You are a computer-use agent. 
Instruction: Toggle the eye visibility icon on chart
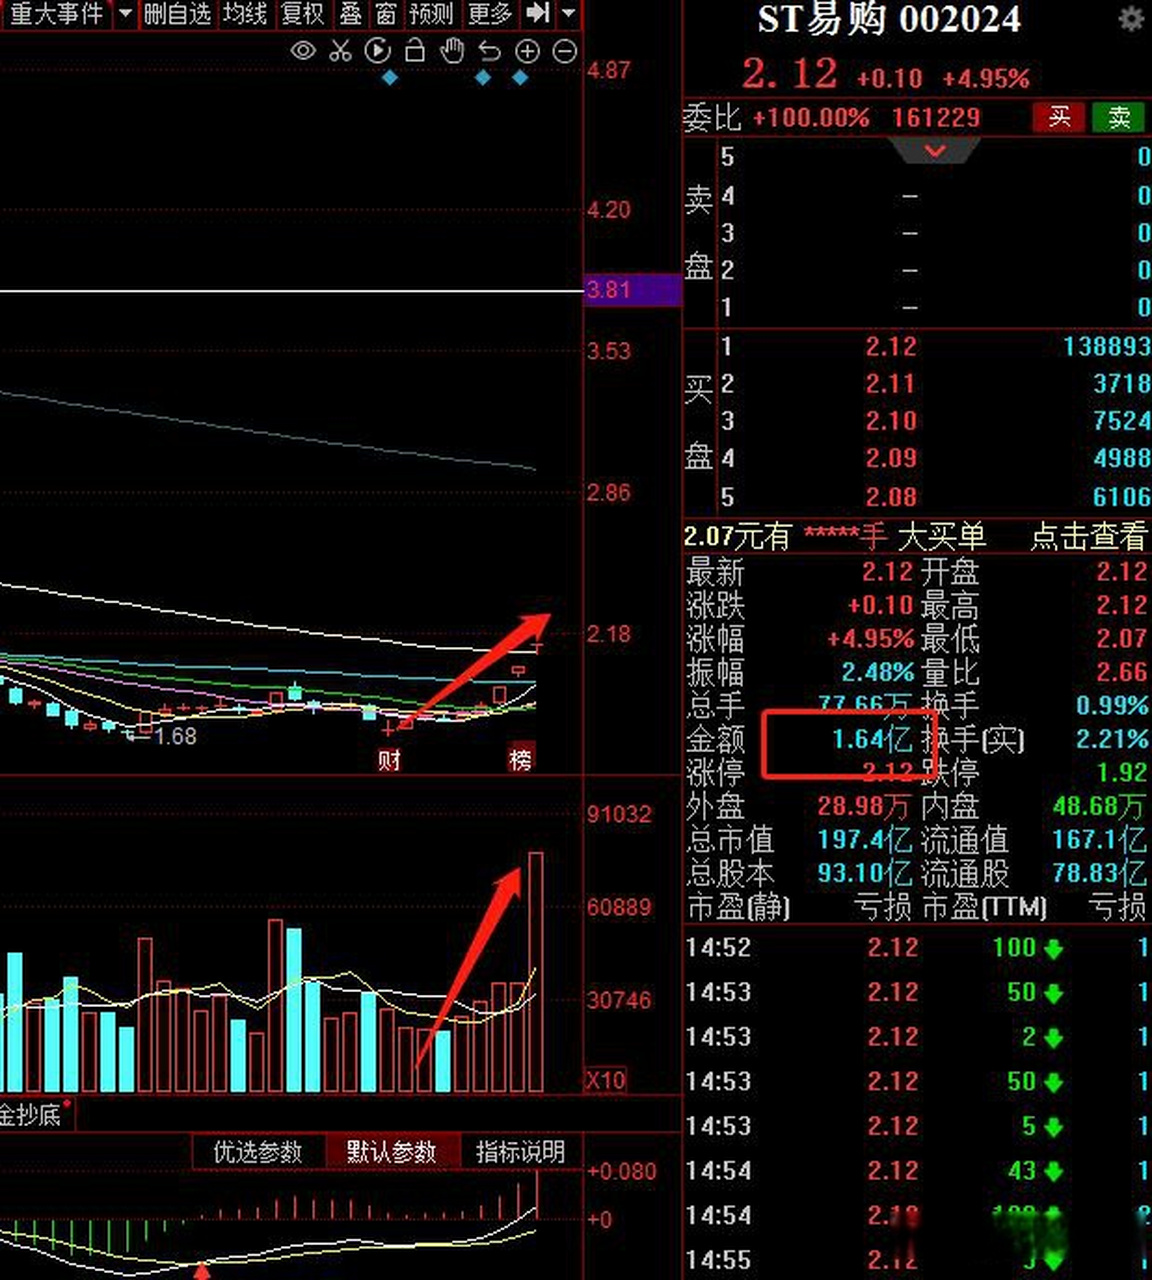tap(303, 51)
